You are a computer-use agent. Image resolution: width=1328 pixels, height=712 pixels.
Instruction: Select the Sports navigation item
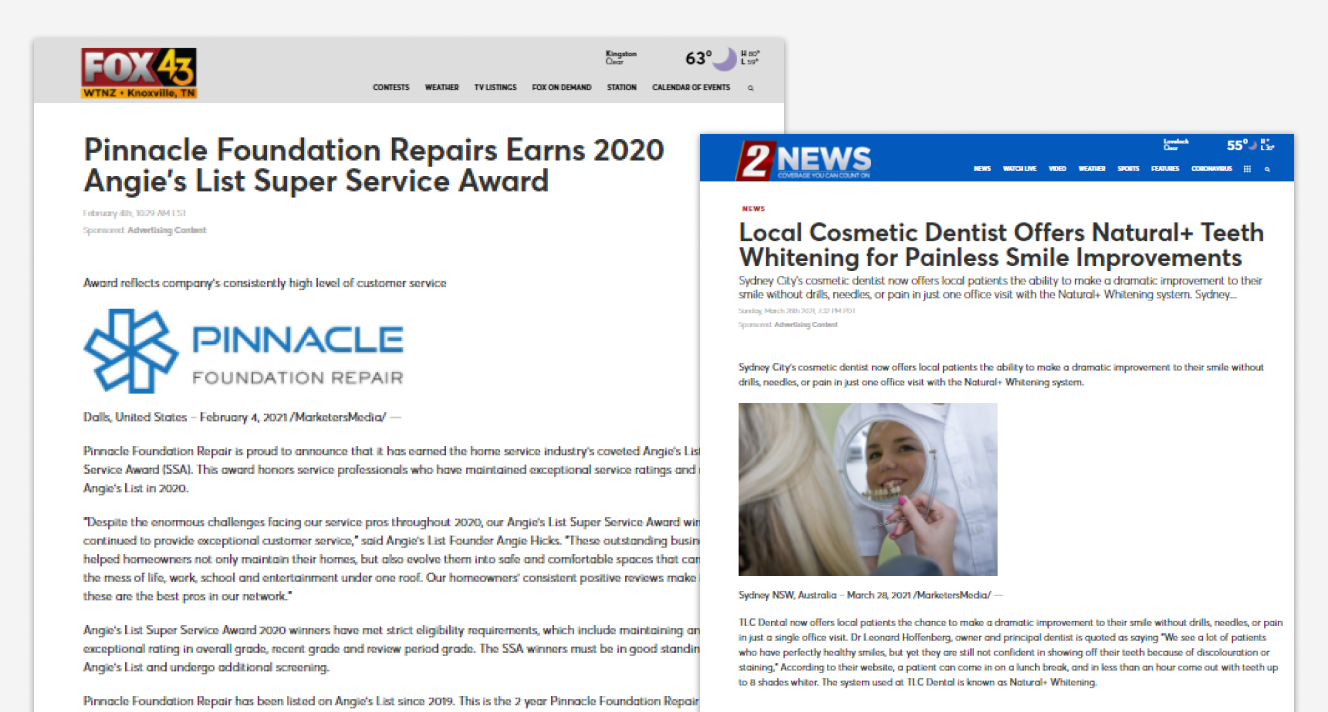coord(1128,169)
